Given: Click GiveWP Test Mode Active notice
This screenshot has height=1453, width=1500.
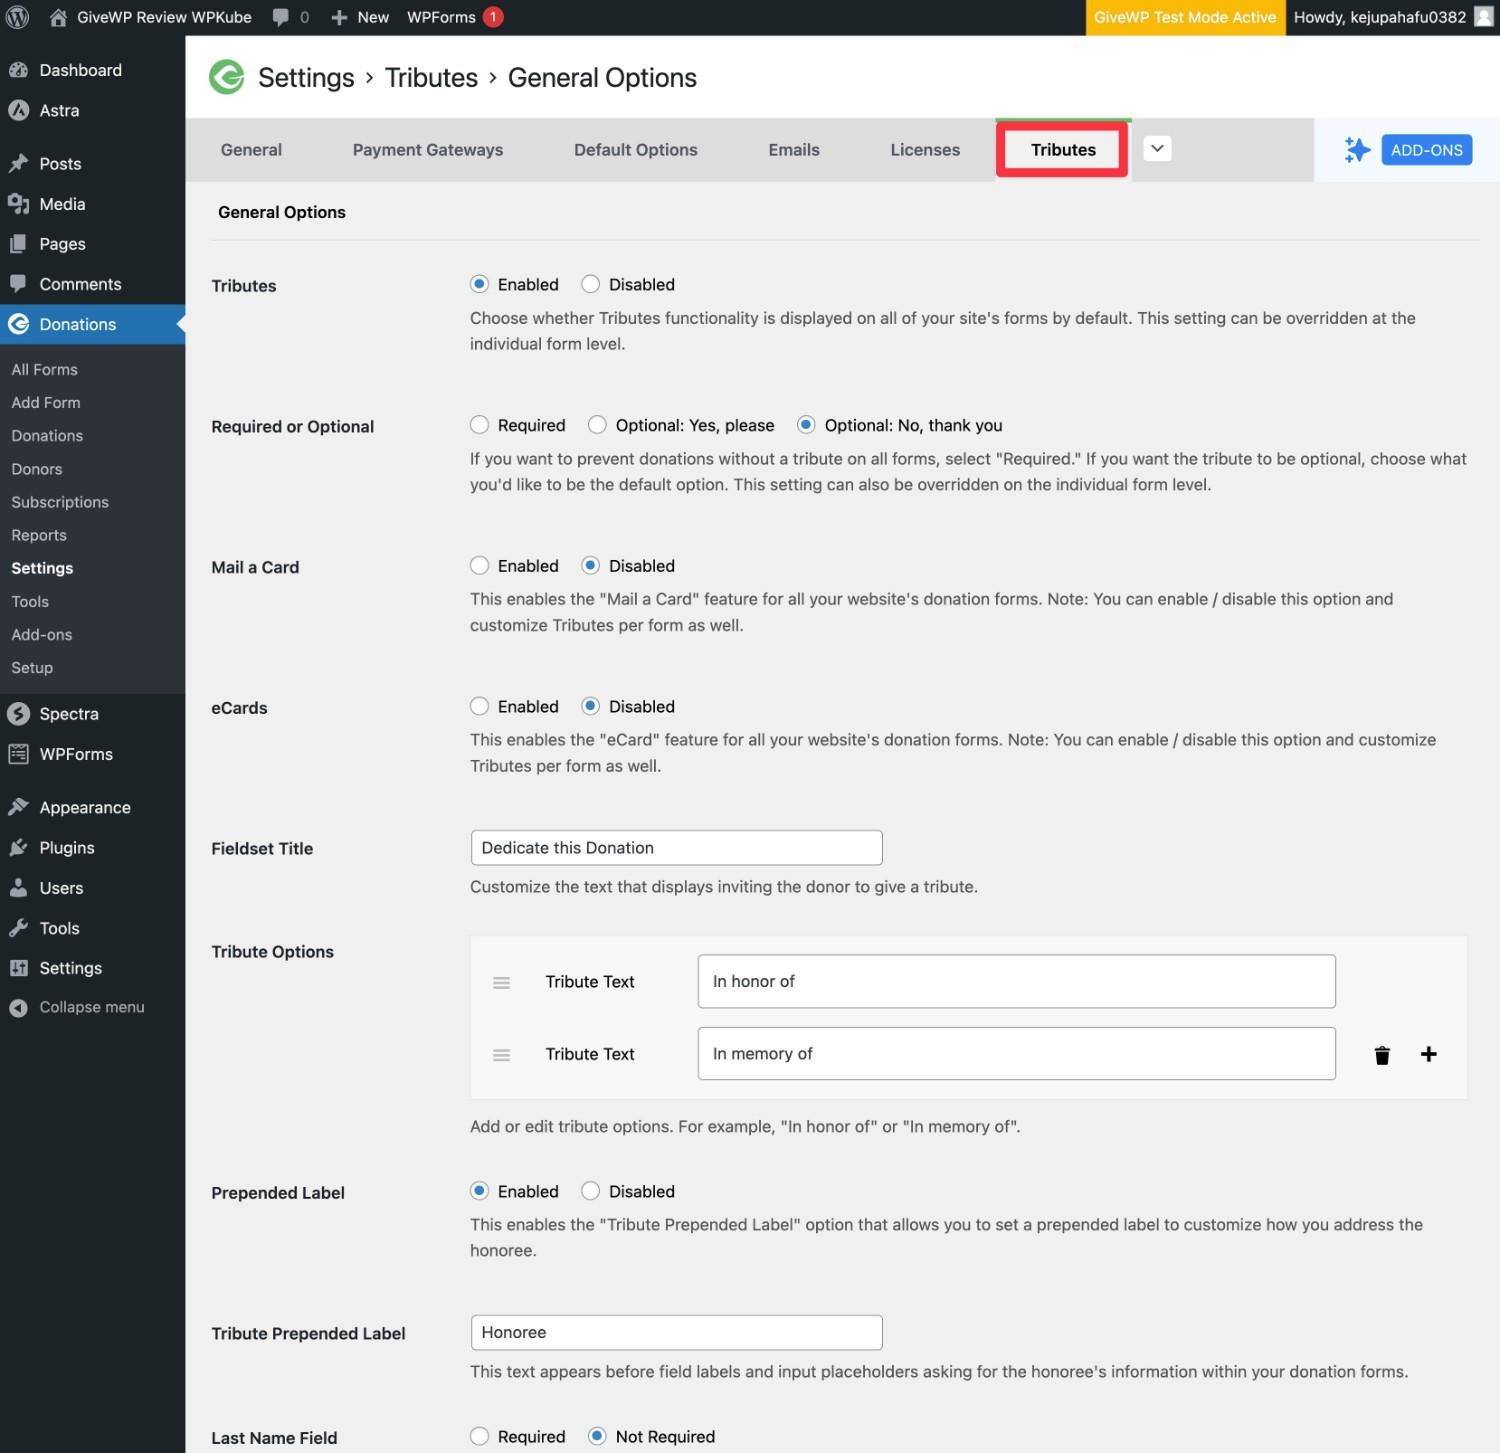Looking at the screenshot, I should pyautogui.click(x=1185, y=17).
